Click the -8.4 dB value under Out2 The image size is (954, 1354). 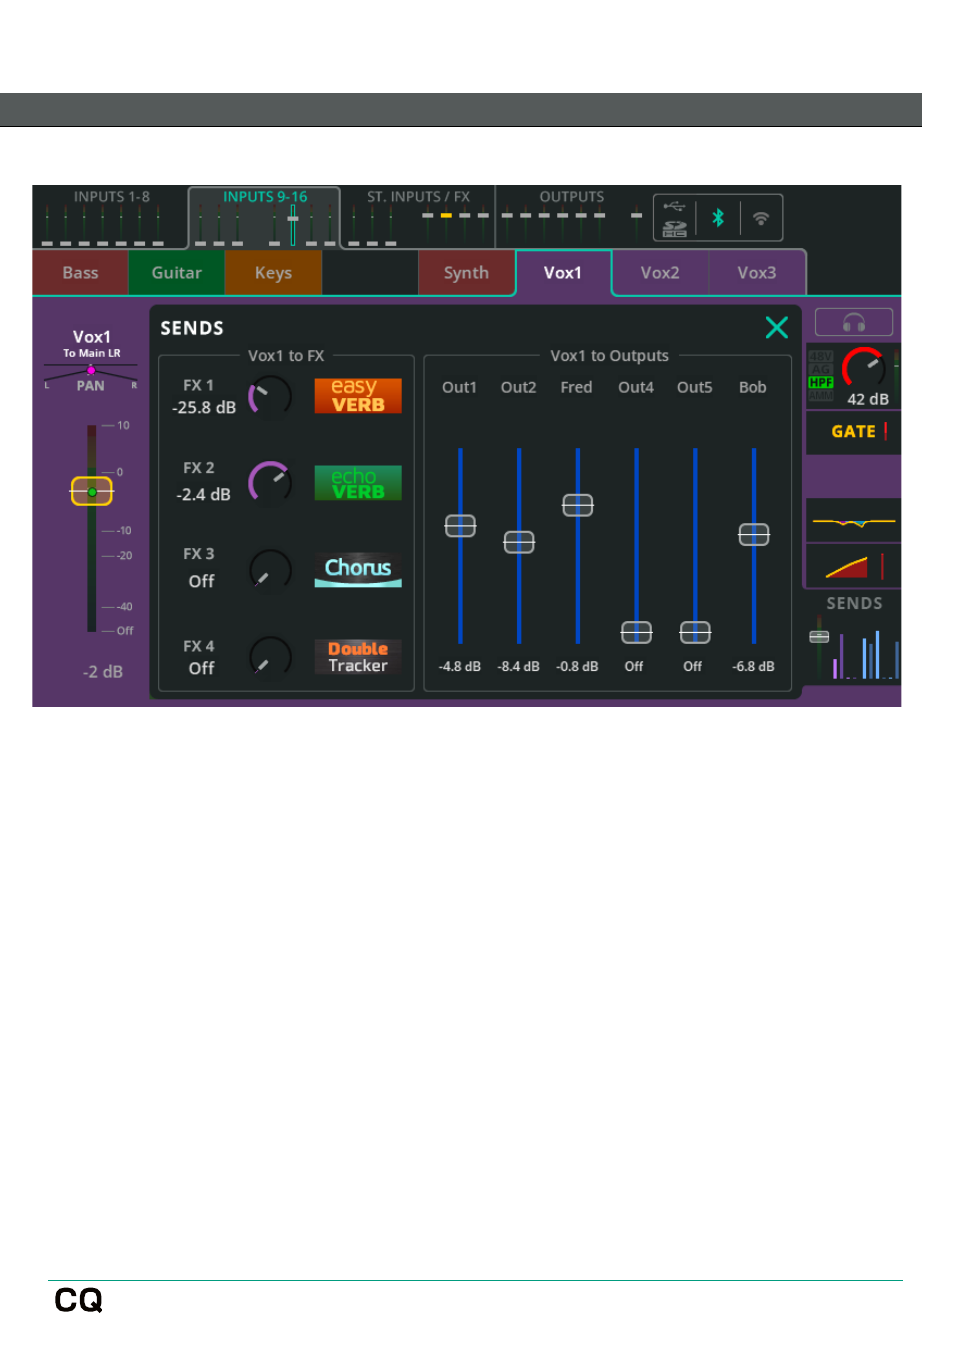coord(518,667)
